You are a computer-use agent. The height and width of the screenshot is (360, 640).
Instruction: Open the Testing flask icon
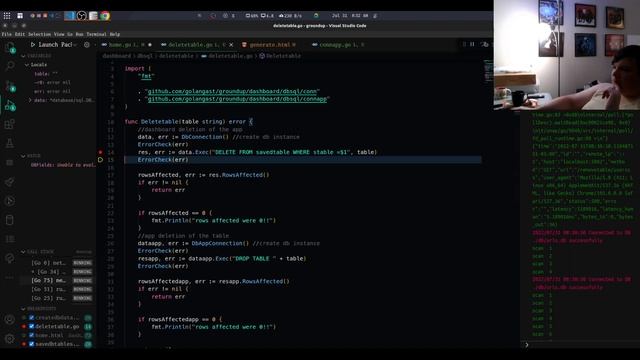point(10,143)
